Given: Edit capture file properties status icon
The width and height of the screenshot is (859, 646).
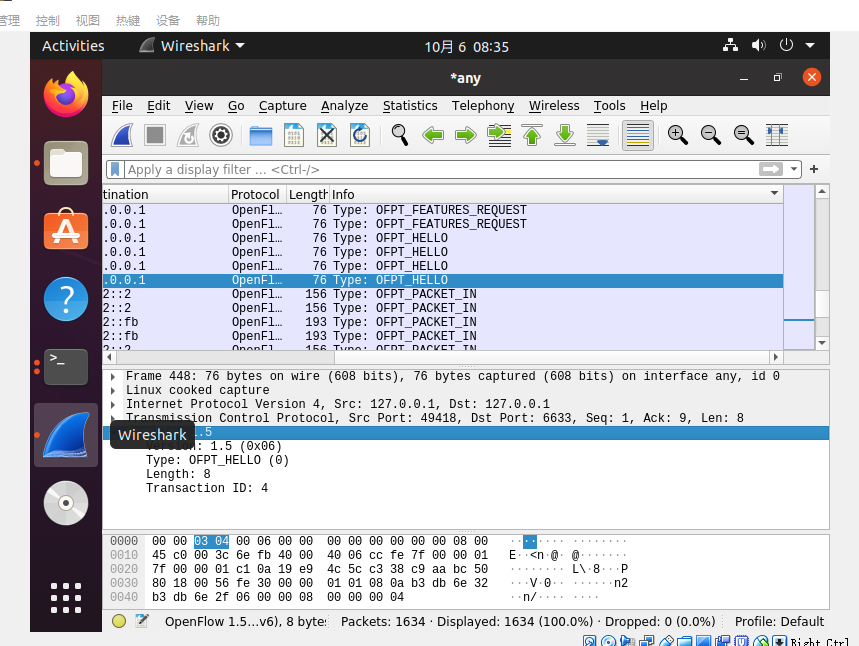Looking at the screenshot, I should pos(142,621).
